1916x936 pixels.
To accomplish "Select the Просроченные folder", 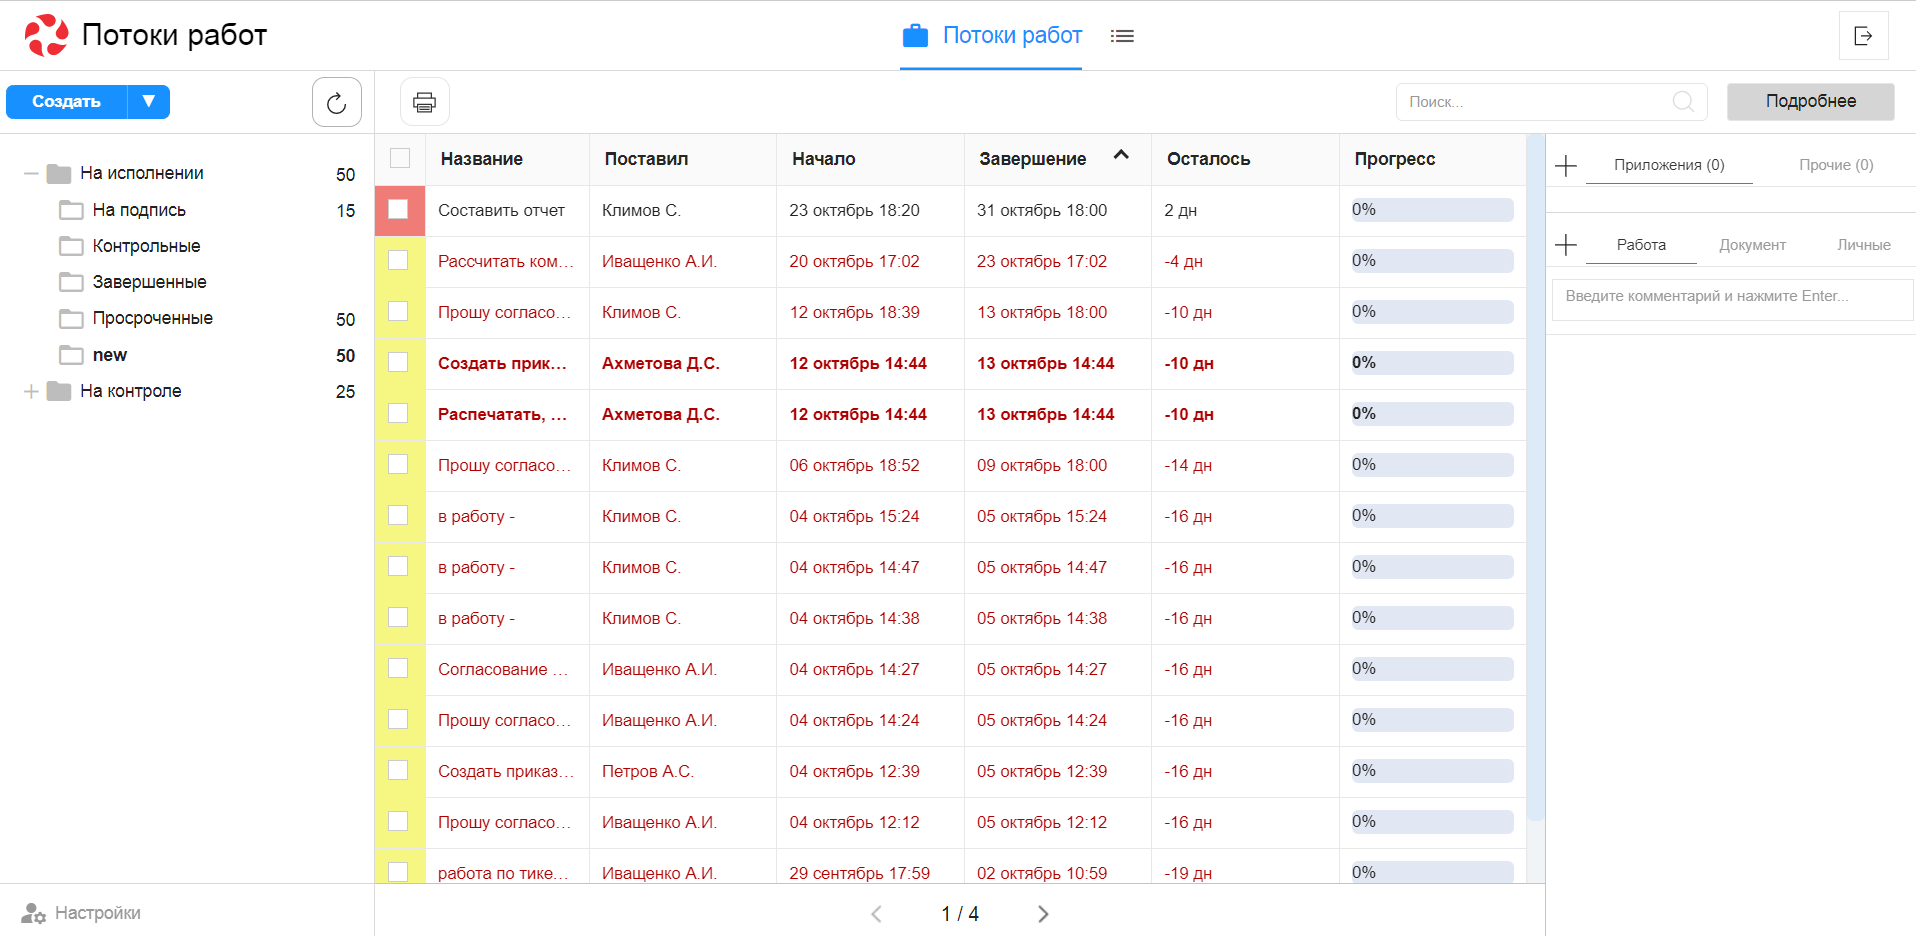I will (152, 318).
